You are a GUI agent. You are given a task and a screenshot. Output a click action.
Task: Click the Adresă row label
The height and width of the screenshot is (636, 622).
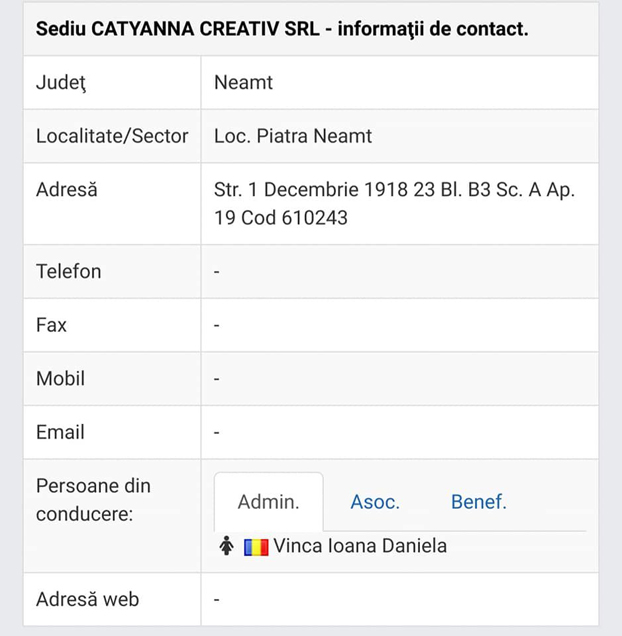pos(67,190)
